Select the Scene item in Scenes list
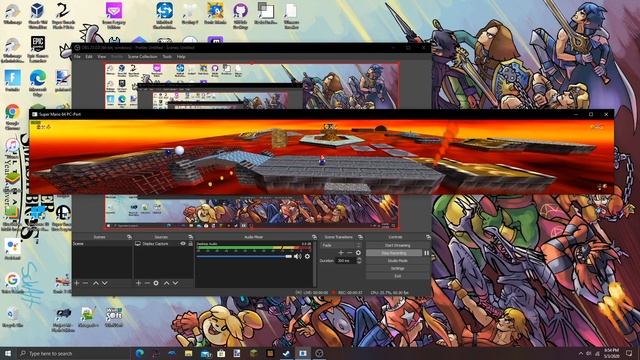 [102, 244]
